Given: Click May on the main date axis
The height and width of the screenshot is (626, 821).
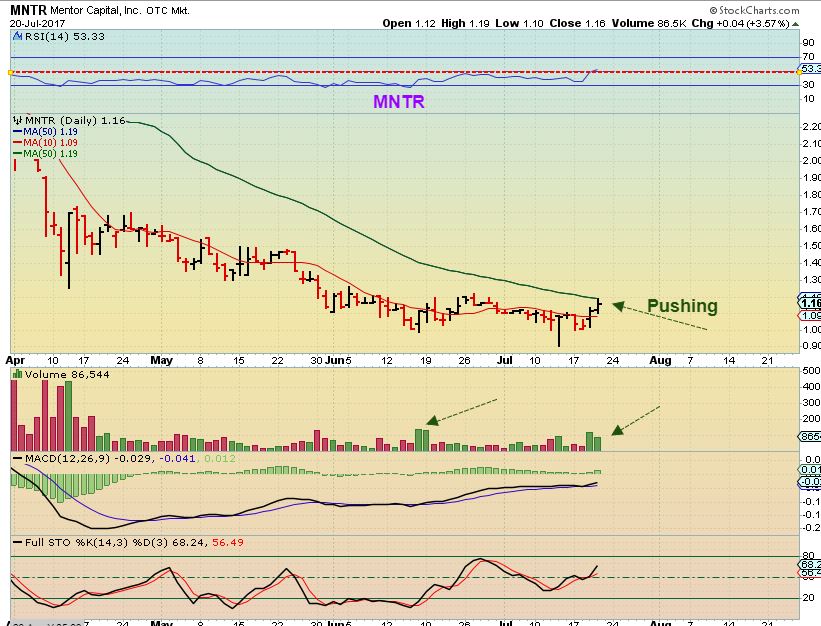Looking at the screenshot, I should (161, 360).
